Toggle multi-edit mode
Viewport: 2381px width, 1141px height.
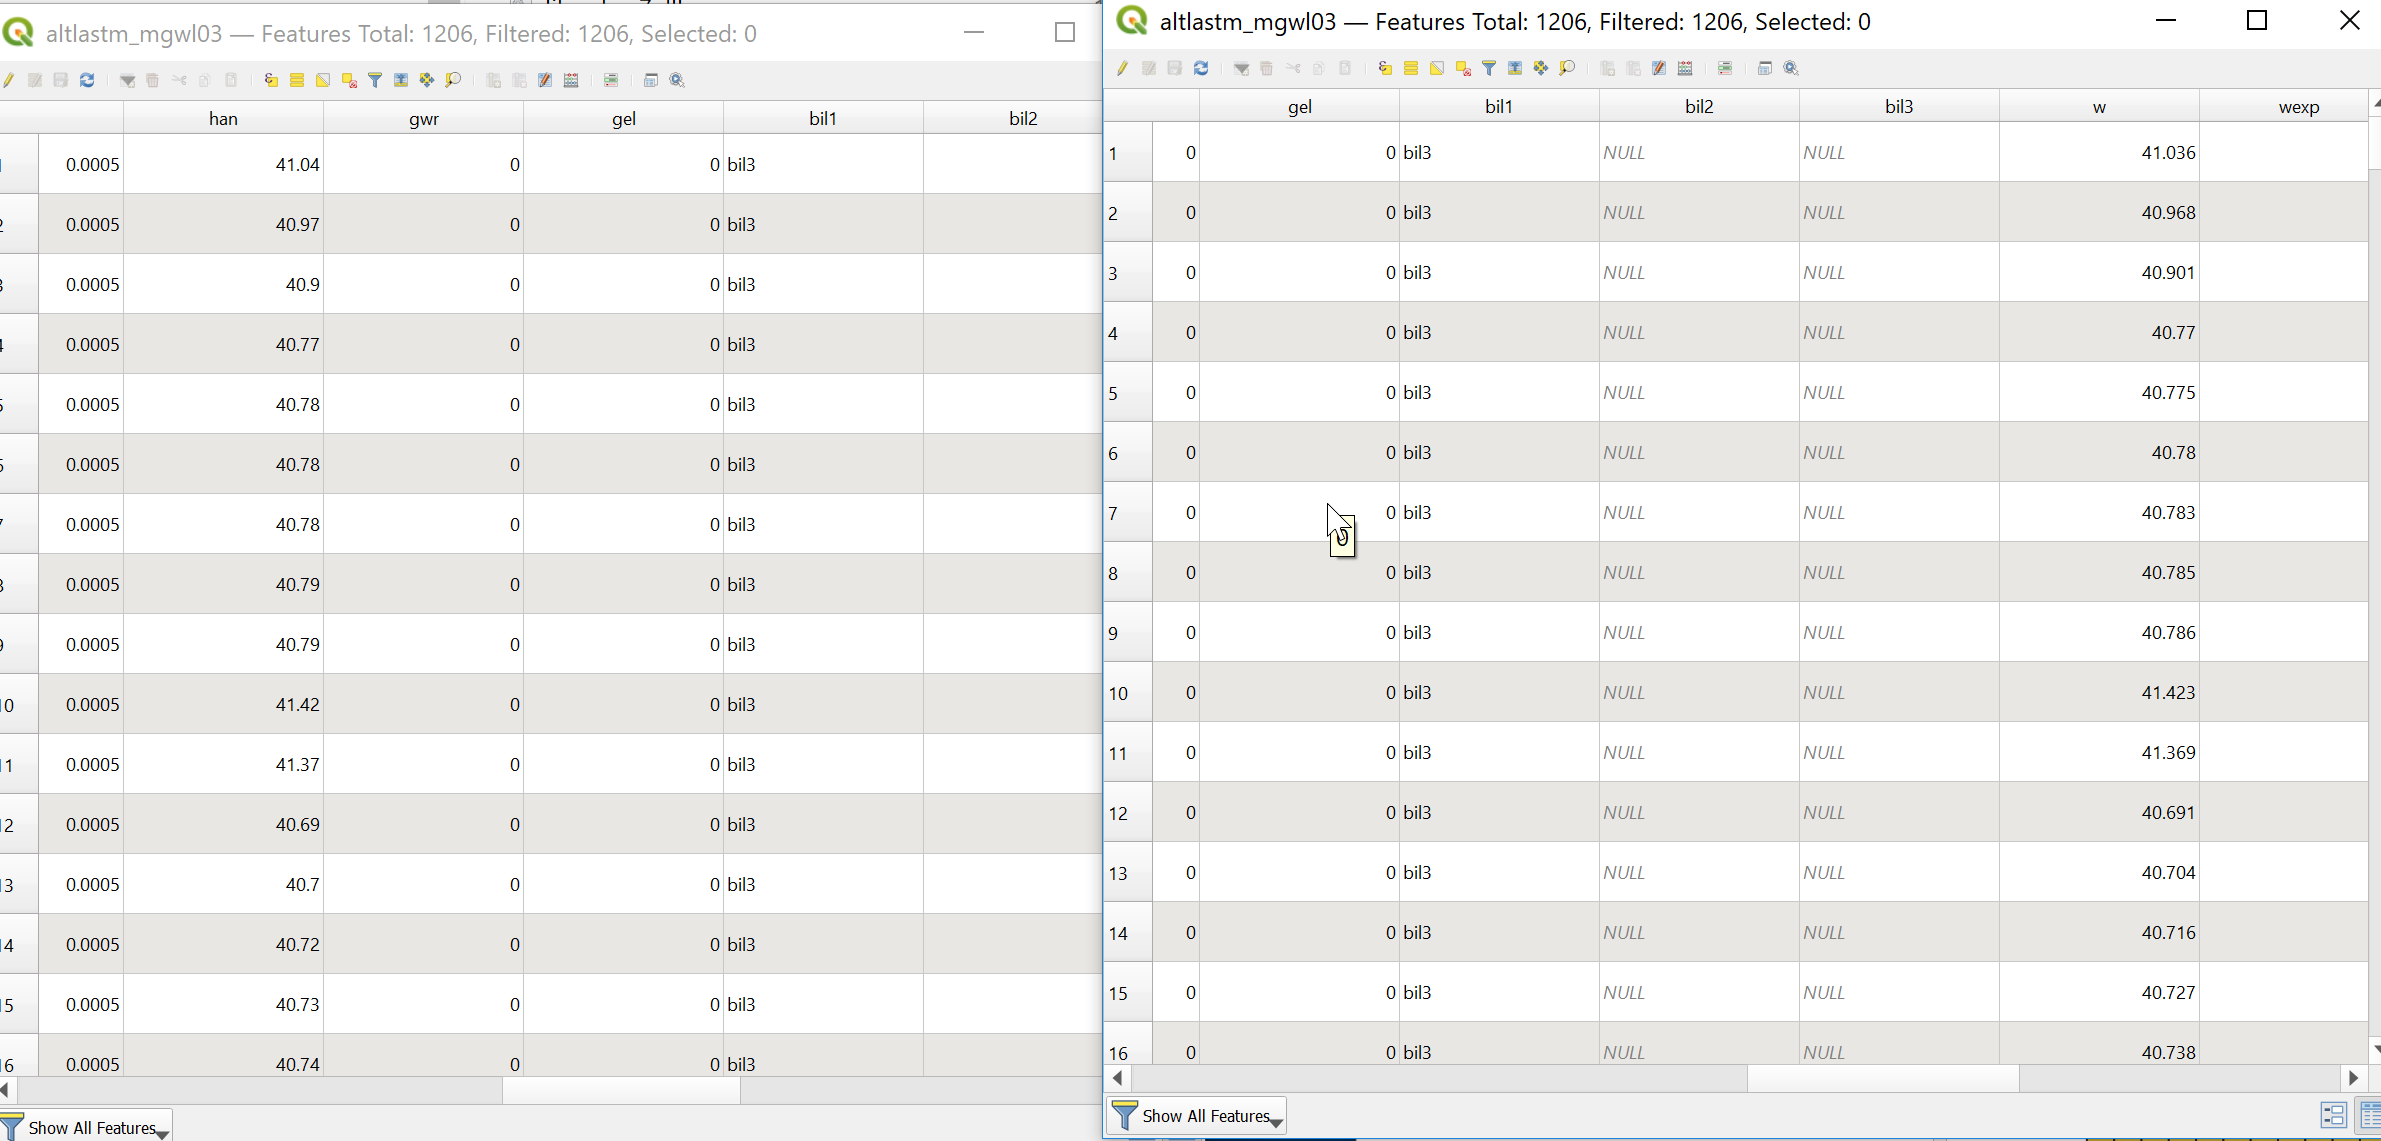click(1148, 68)
